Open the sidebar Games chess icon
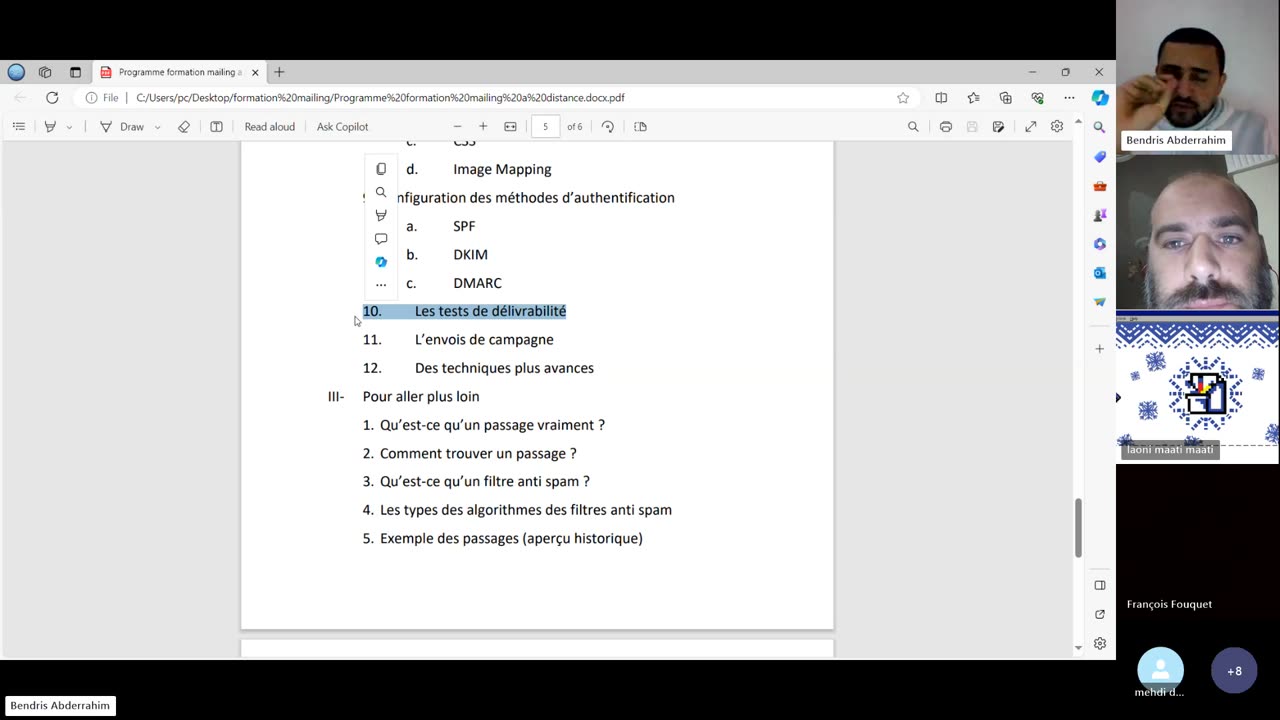The height and width of the screenshot is (720, 1280). tap(1100, 215)
